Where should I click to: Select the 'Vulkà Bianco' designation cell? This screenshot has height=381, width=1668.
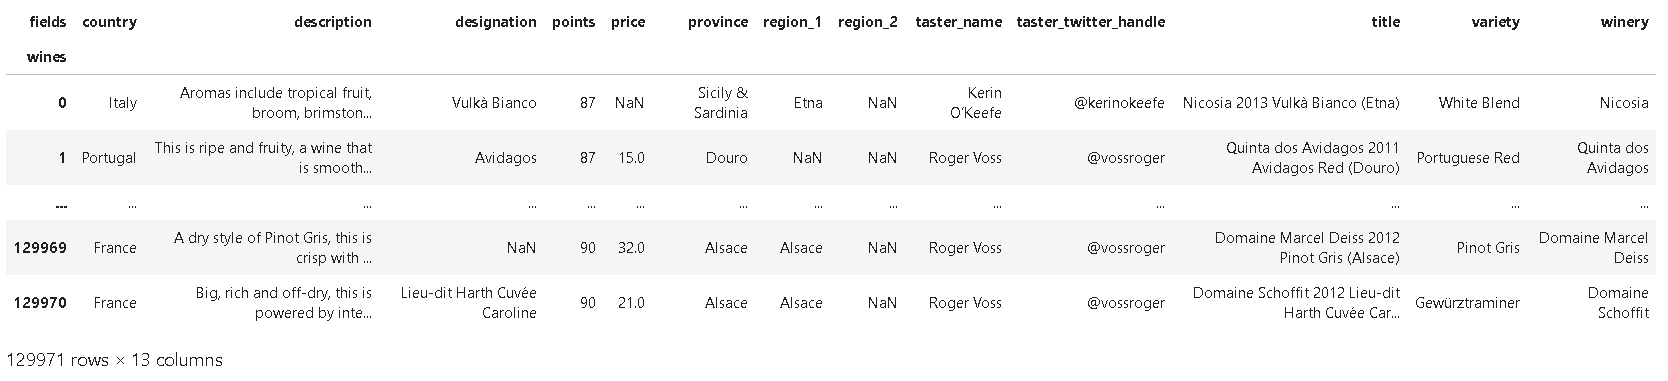click(x=494, y=102)
